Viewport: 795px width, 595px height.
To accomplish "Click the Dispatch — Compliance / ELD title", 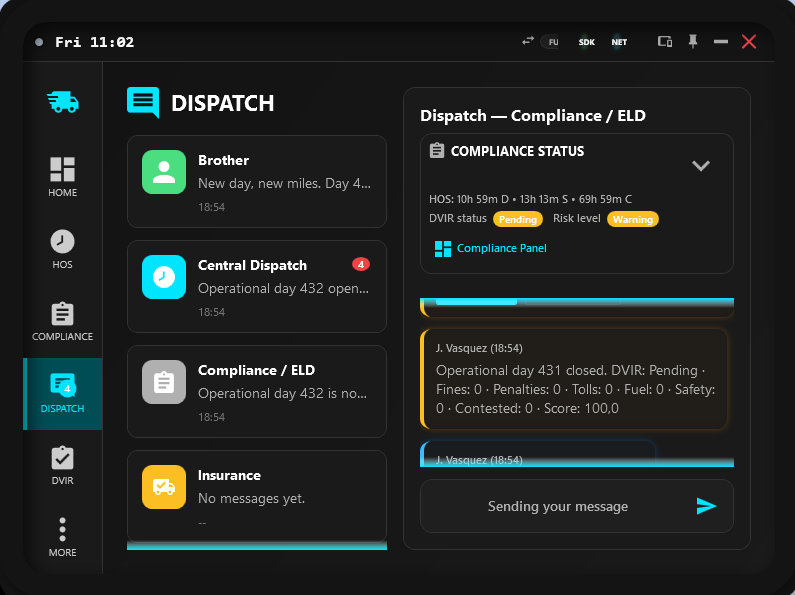I will point(533,116).
